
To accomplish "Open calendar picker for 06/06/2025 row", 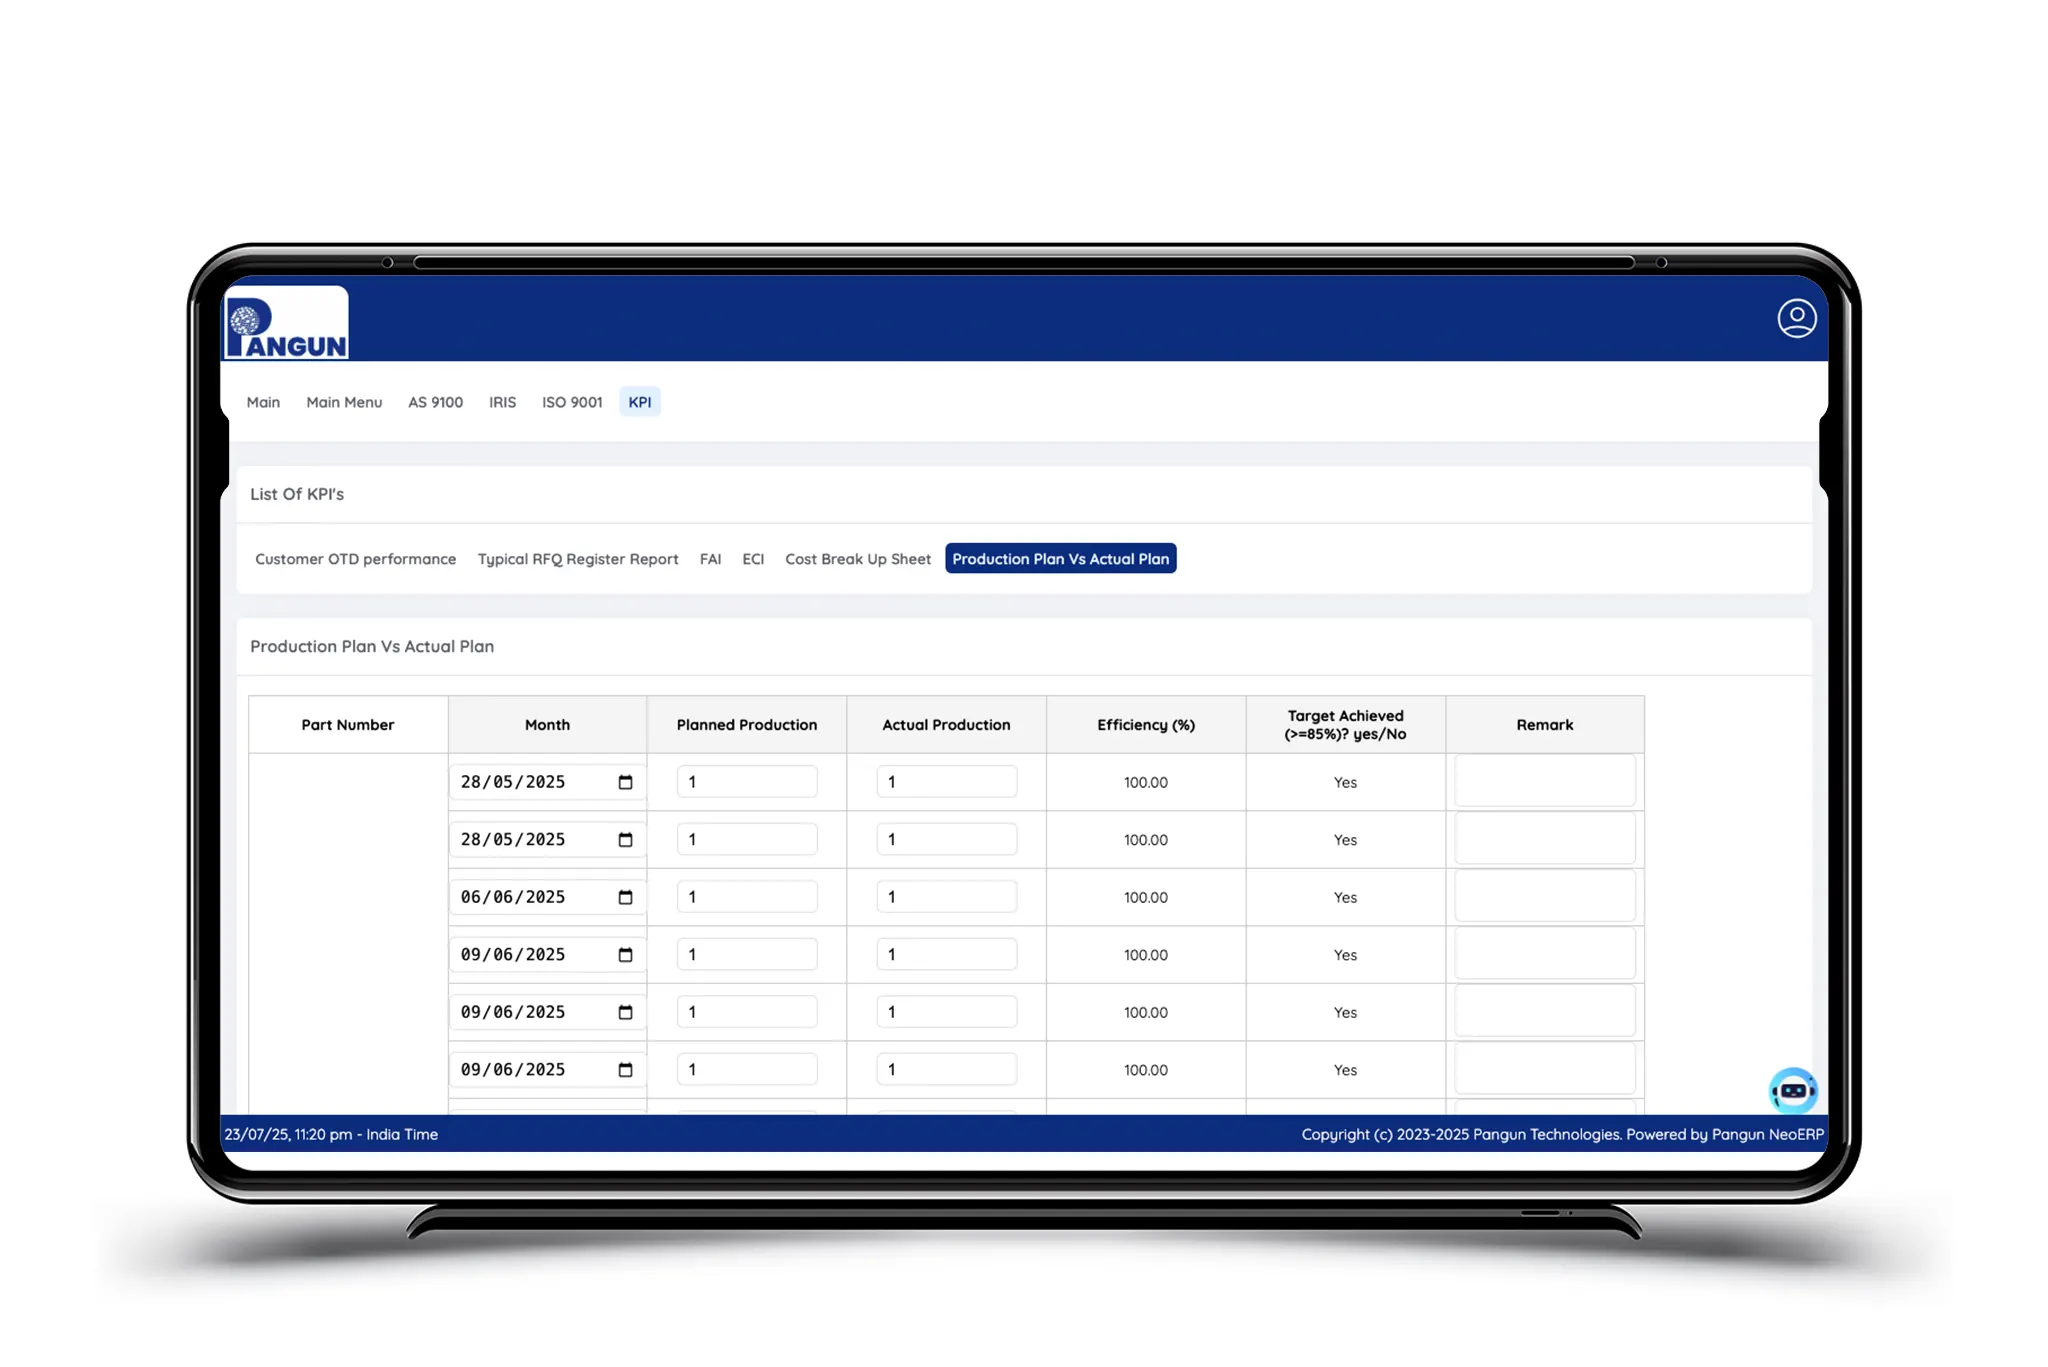I will tap(625, 897).
